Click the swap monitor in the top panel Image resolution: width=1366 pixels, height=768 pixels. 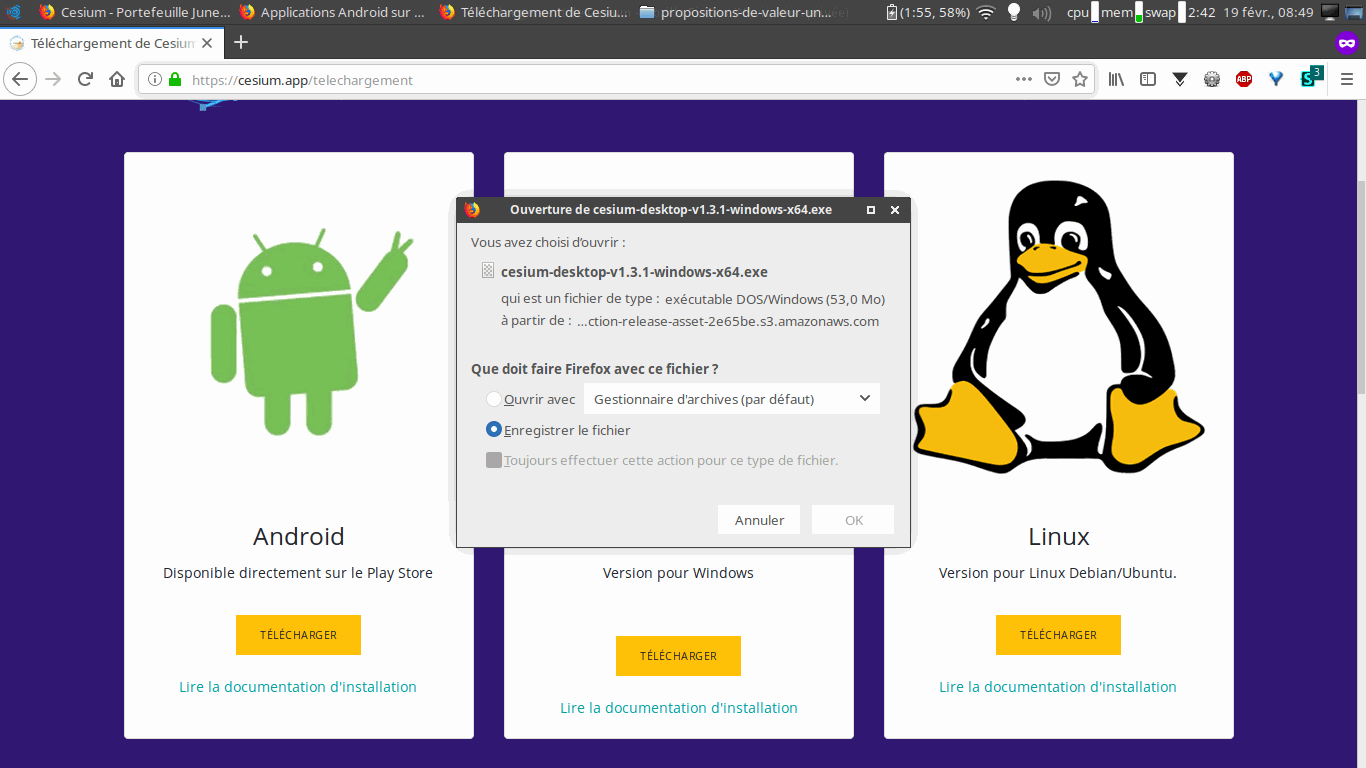[x=1165, y=12]
